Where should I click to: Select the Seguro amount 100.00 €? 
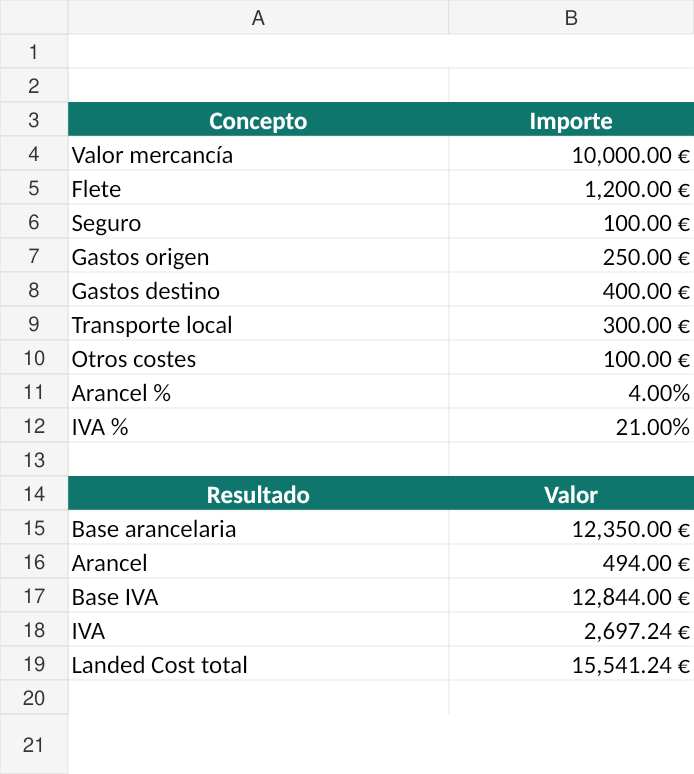tap(571, 222)
